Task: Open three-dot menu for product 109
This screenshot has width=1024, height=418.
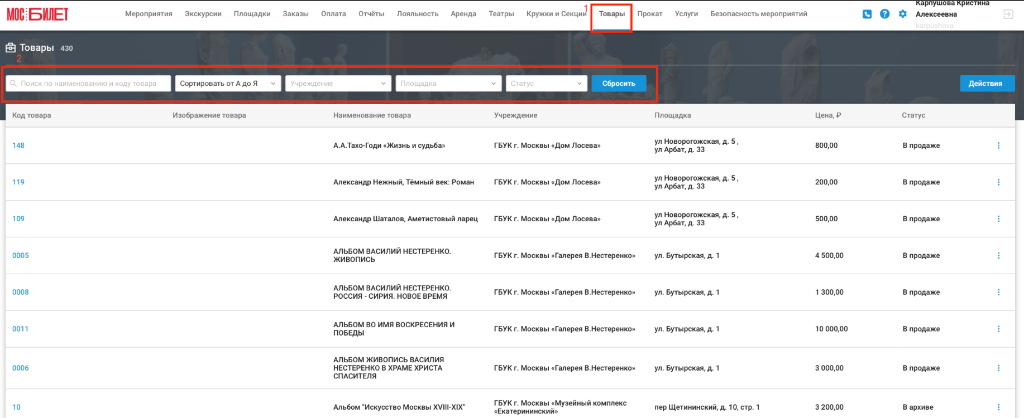Action: click(999, 219)
